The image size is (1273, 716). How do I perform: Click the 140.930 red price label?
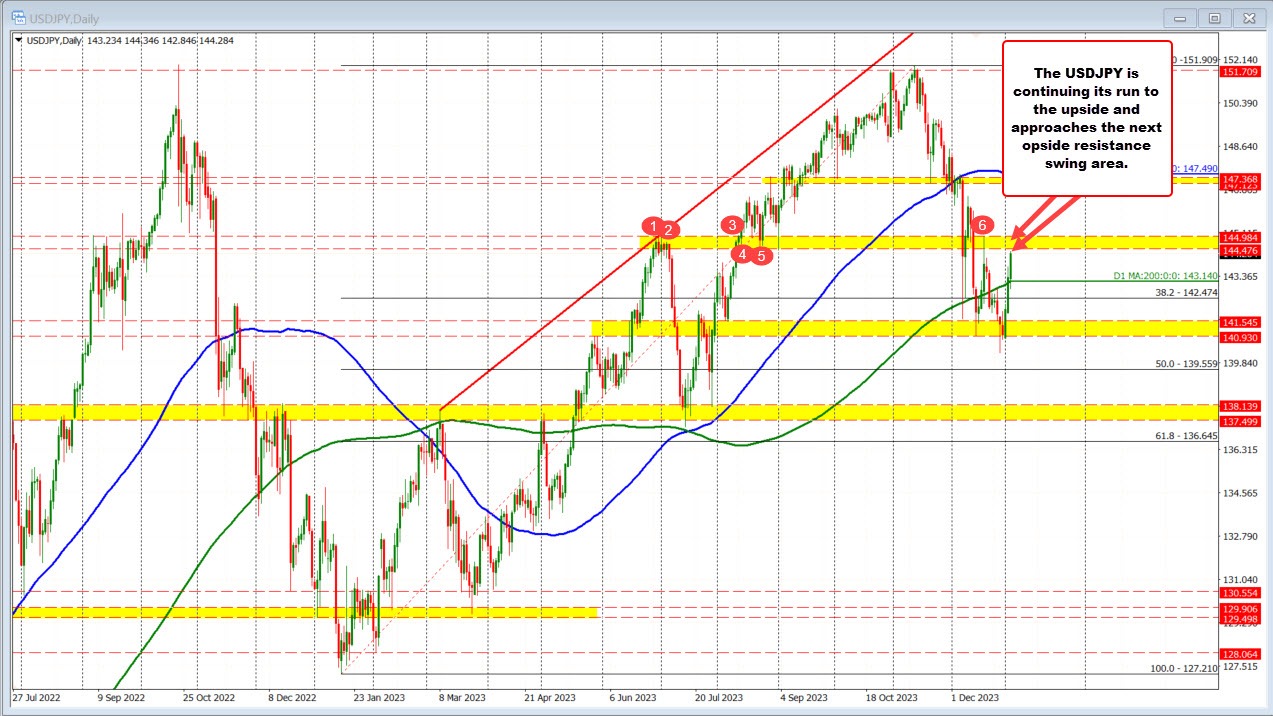(1239, 337)
